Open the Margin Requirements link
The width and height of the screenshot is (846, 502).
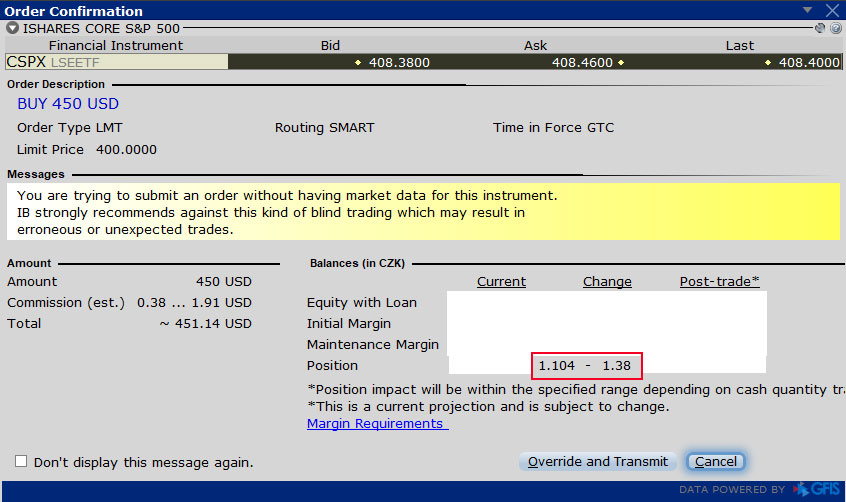pos(378,424)
